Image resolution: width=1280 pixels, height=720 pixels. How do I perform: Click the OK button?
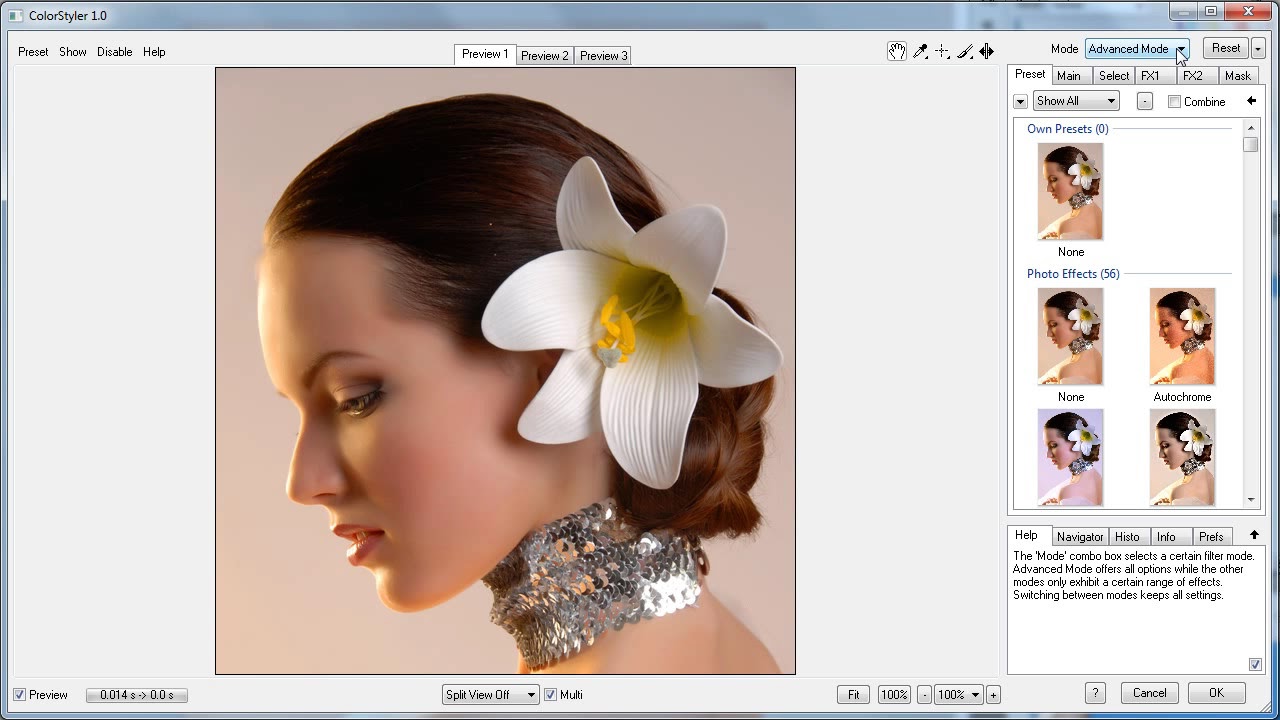(1216, 693)
